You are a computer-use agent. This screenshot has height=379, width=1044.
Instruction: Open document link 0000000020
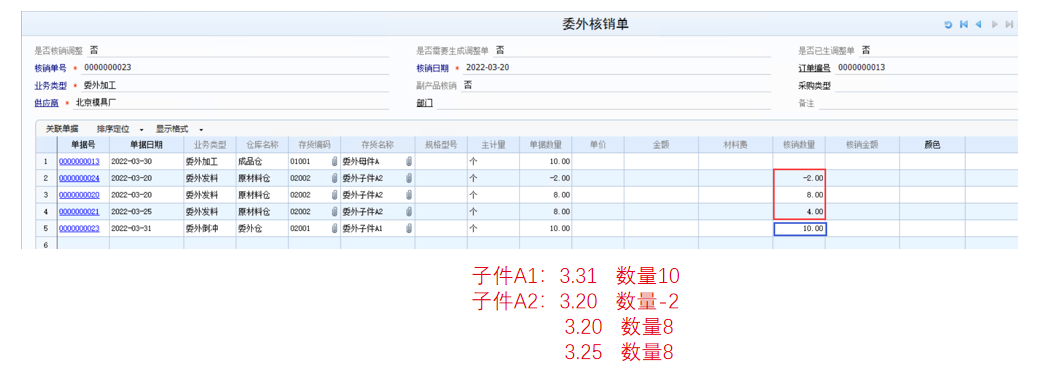(x=79, y=195)
